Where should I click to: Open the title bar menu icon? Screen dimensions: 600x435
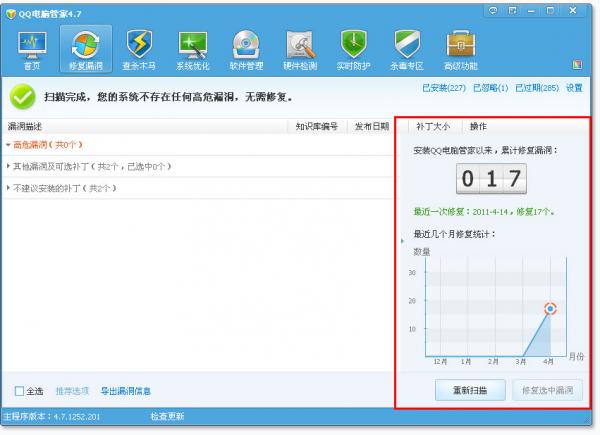tap(512, 10)
